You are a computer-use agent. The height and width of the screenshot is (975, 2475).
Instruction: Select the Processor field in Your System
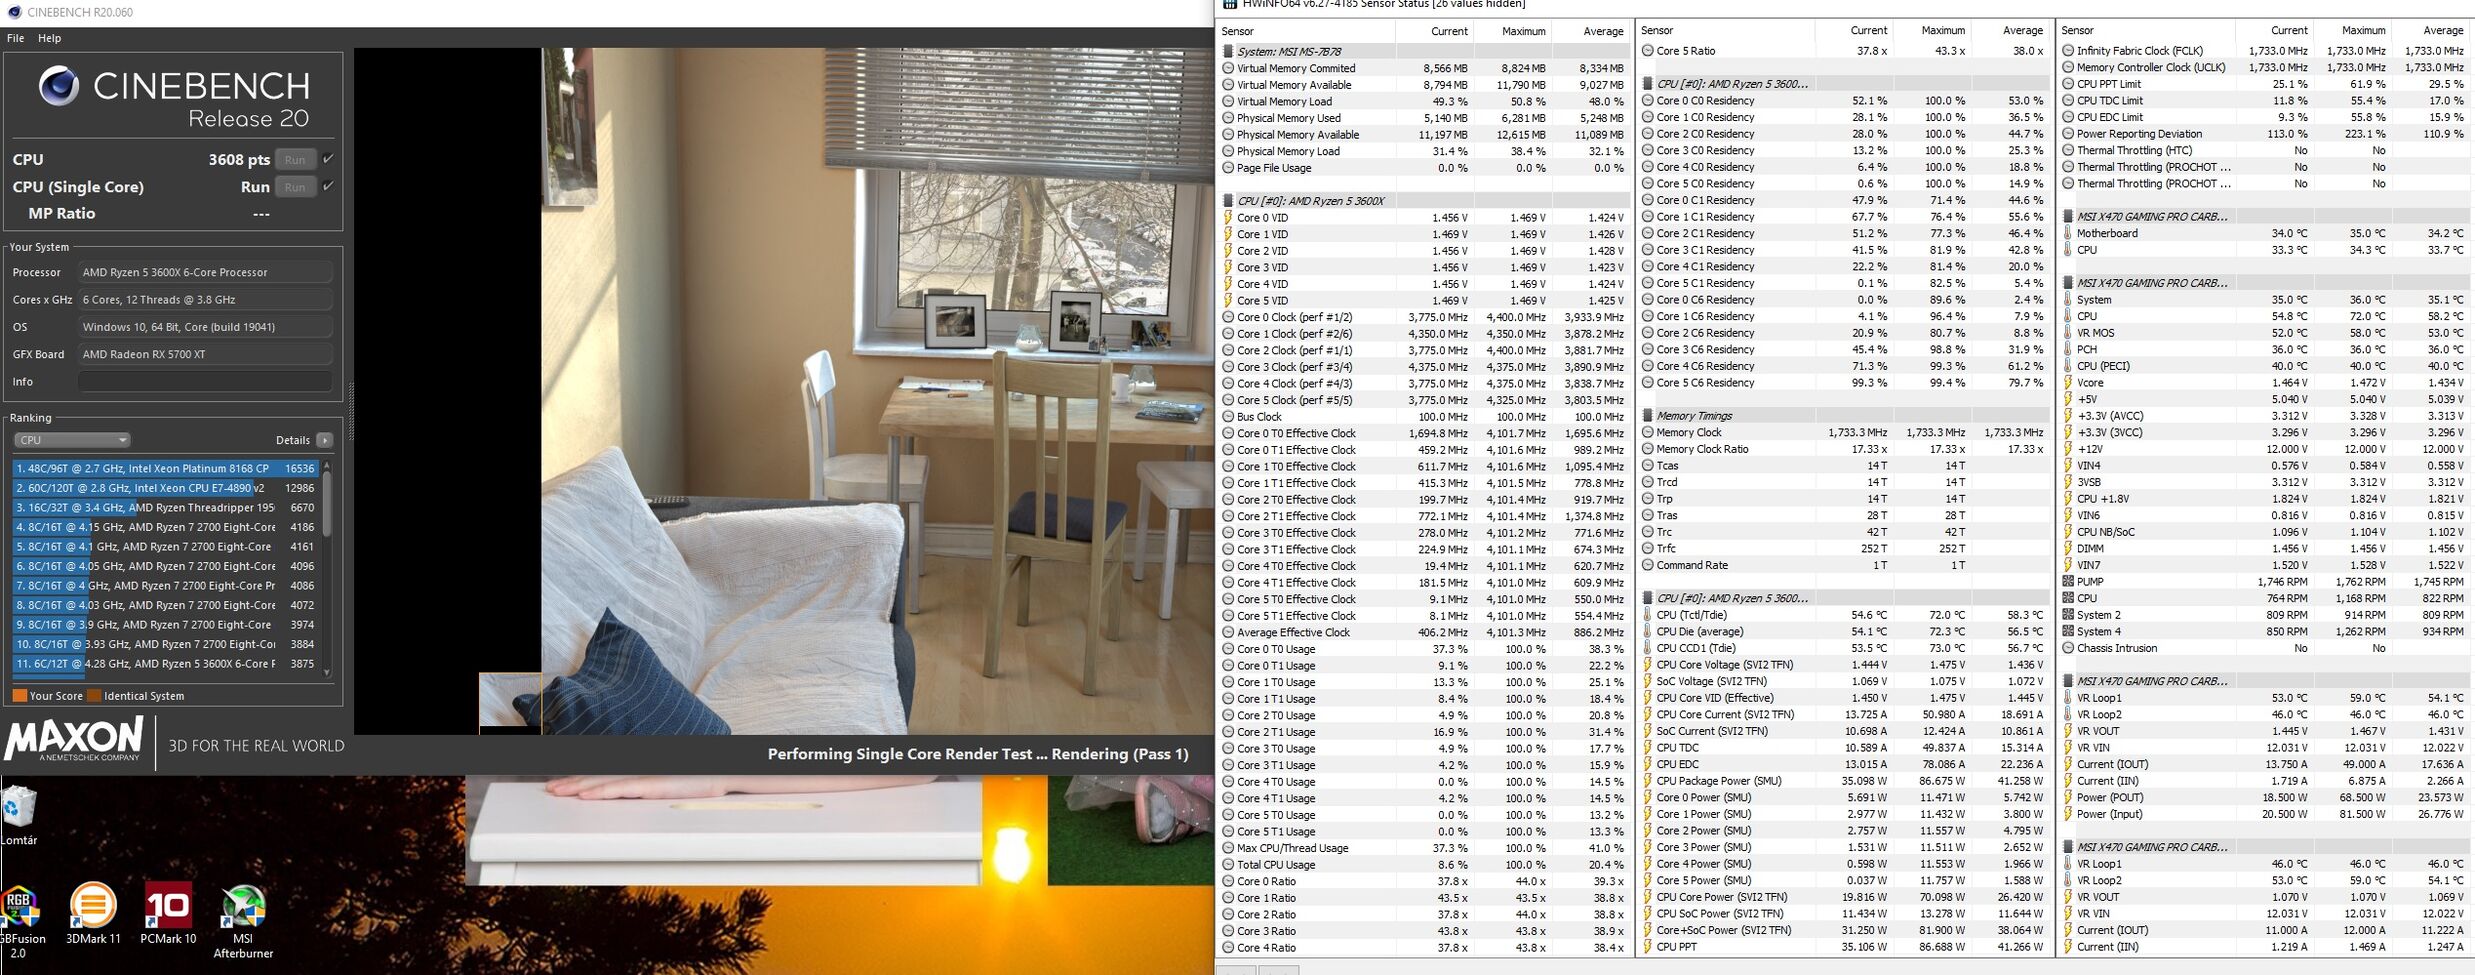click(205, 272)
